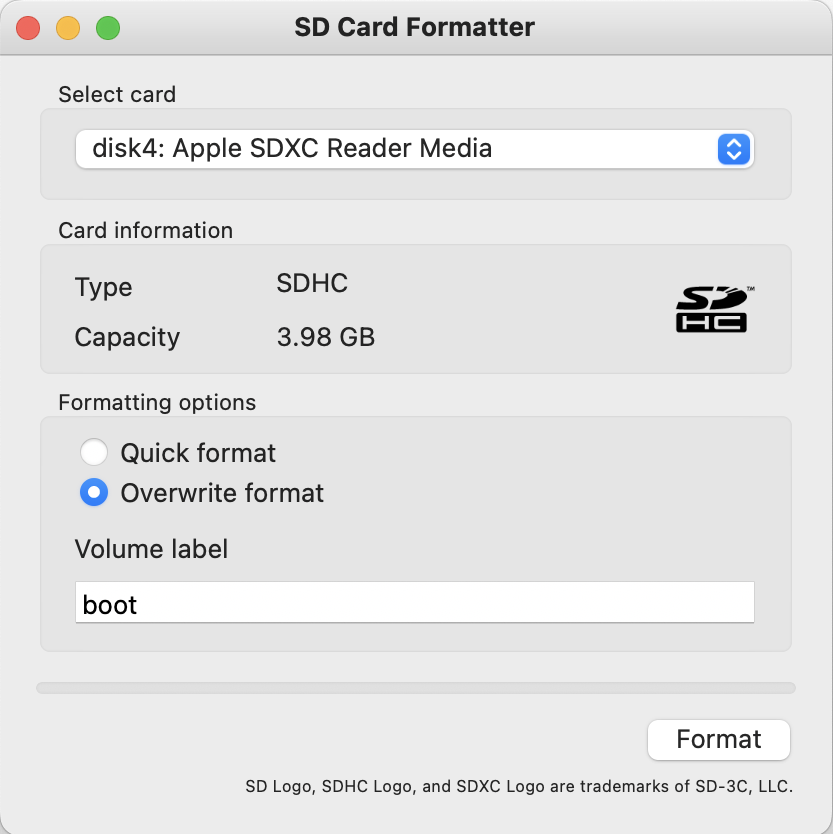This screenshot has height=834, width=833.
Task: Choose the Quick format label
Action: click(x=198, y=453)
